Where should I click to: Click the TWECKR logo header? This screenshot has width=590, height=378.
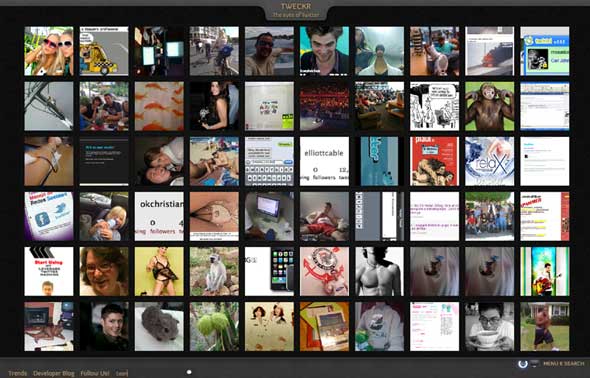coord(295,6)
